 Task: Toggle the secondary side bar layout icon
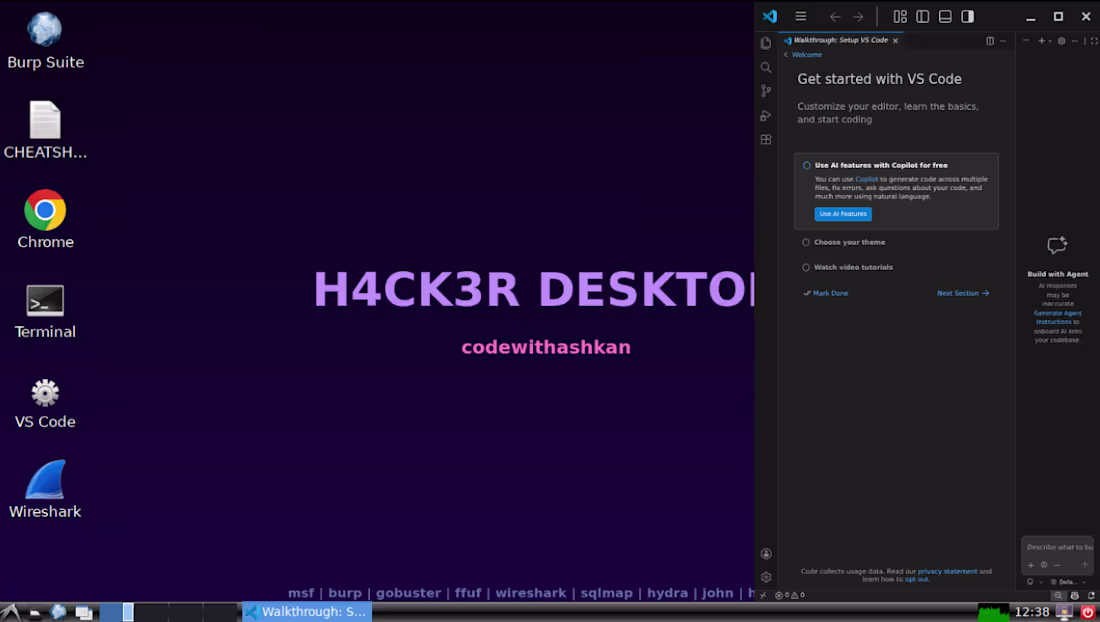(967, 17)
